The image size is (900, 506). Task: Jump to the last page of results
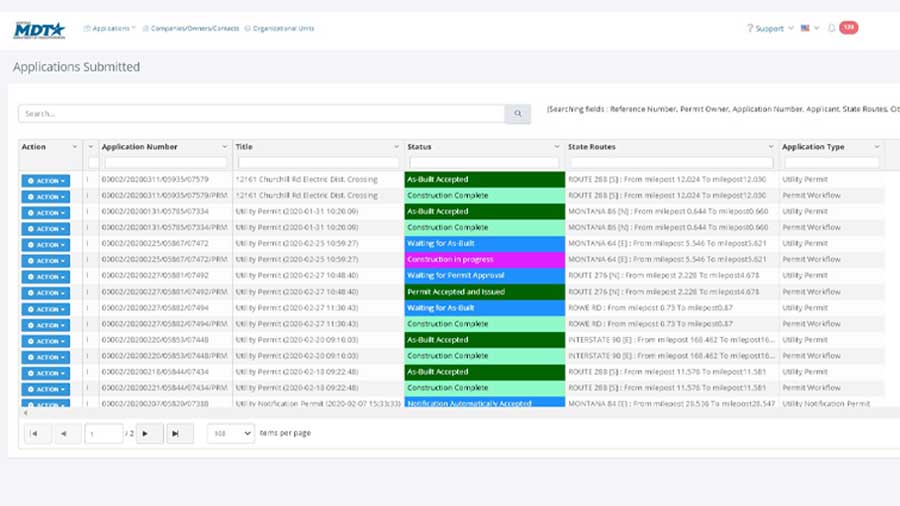coord(179,433)
